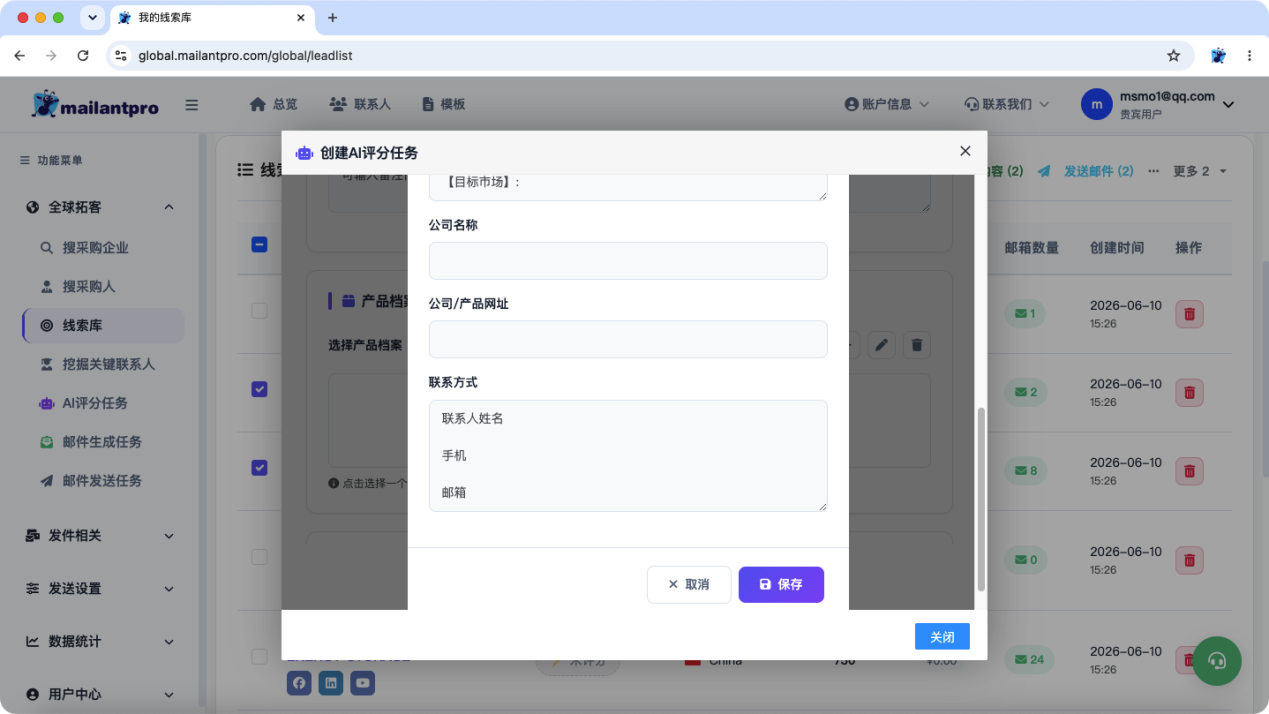The height and width of the screenshot is (714, 1269).
Task: Toggle the select-all checkbox in table header
Action: coord(259,244)
